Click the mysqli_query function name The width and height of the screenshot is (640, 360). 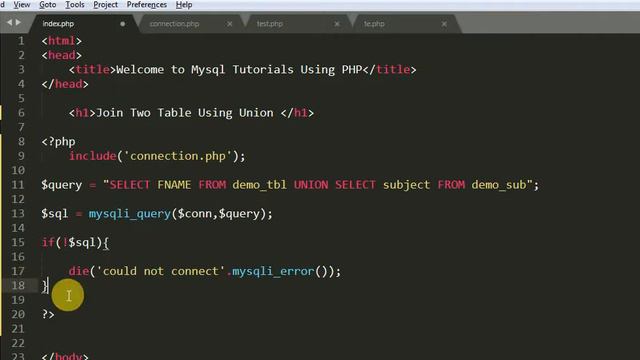[130, 213]
